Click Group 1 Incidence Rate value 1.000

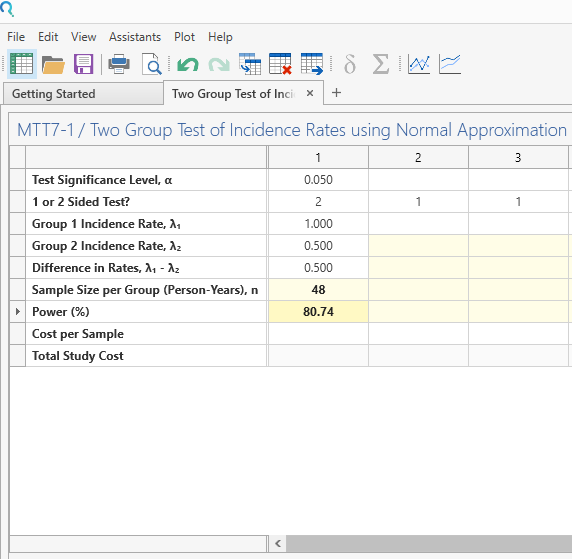point(318,224)
